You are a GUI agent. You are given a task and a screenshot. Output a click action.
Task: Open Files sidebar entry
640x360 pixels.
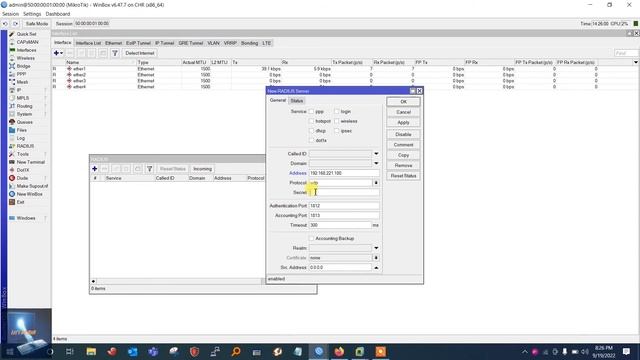tap(22, 130)
